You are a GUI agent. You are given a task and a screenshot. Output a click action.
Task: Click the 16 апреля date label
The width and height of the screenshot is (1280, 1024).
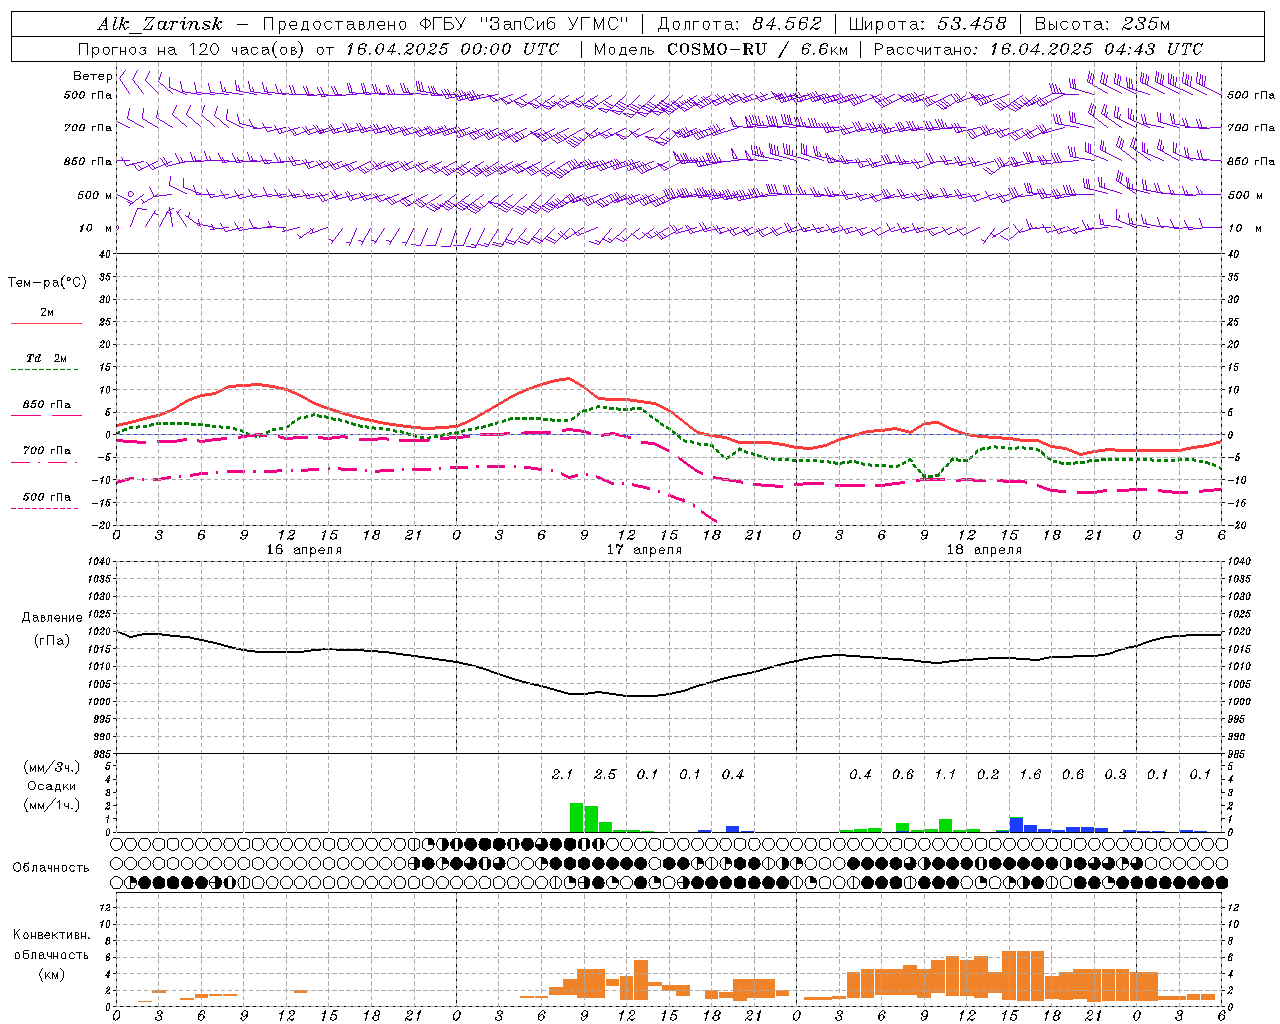[304, 550]
